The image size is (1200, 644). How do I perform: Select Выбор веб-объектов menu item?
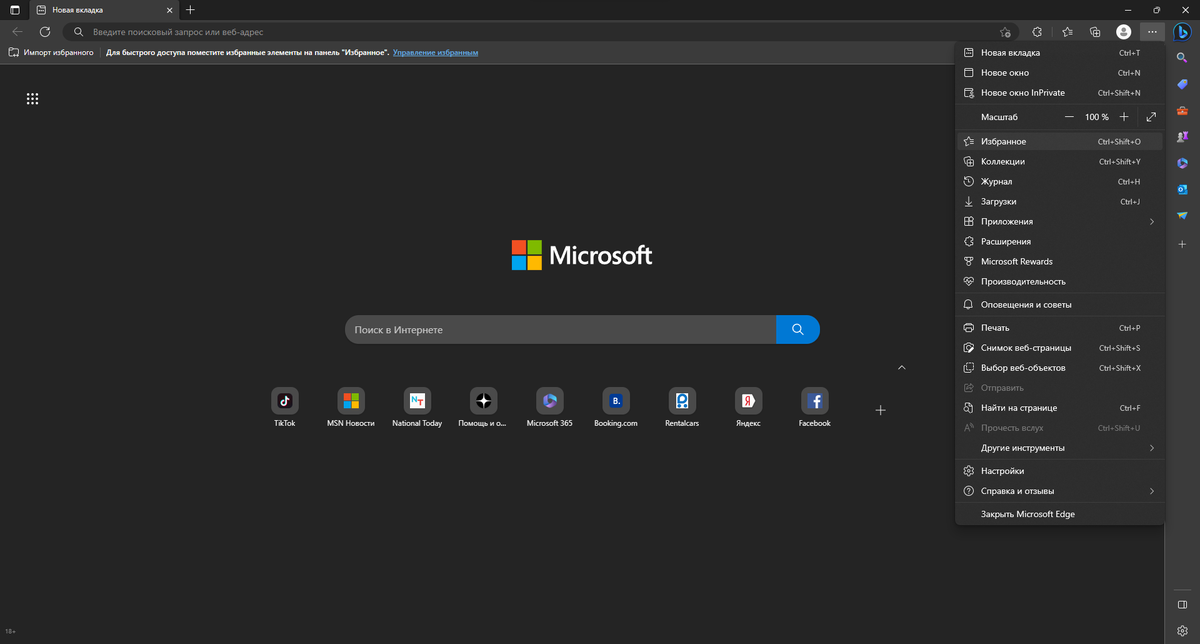(1060, 368)
